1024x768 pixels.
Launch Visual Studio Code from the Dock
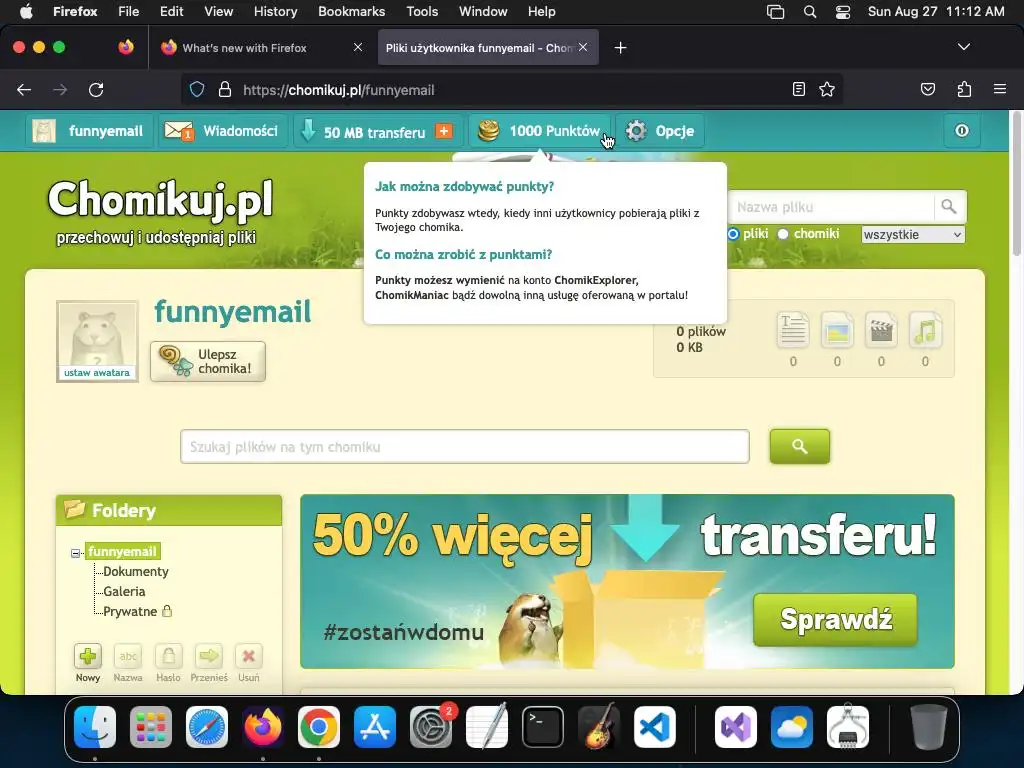click(x=655, y=727)
